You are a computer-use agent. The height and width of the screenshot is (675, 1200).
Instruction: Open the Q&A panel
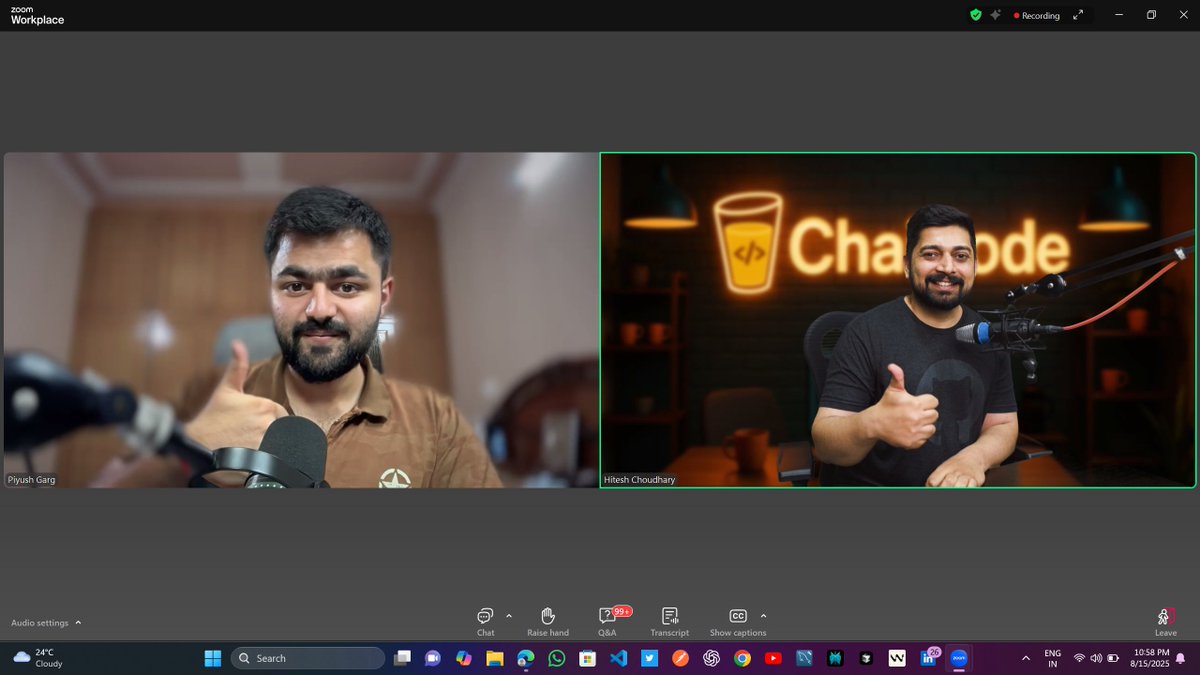point(608,621)
